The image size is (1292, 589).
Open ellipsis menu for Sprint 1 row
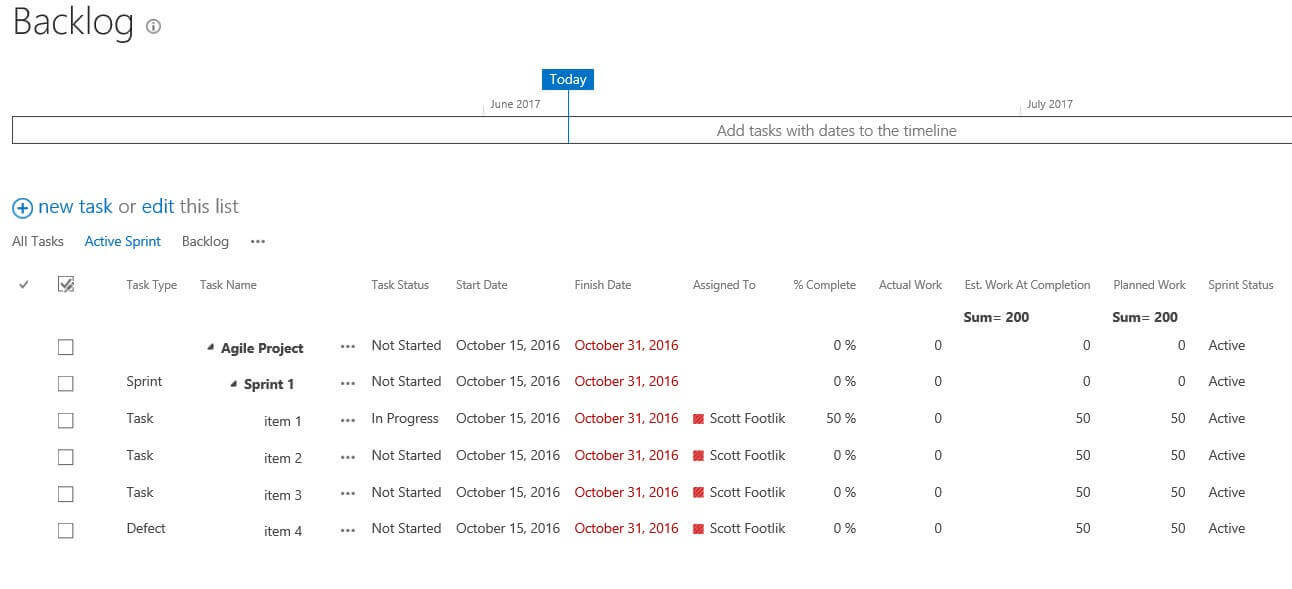348,383
